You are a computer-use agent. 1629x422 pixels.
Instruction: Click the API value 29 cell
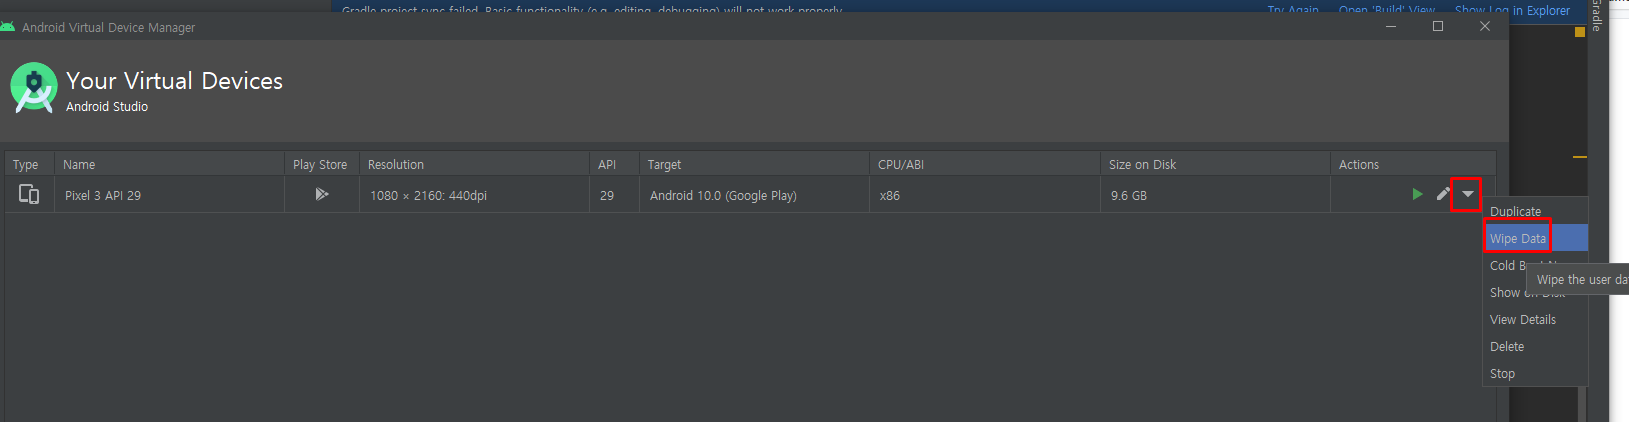point(614,195)
